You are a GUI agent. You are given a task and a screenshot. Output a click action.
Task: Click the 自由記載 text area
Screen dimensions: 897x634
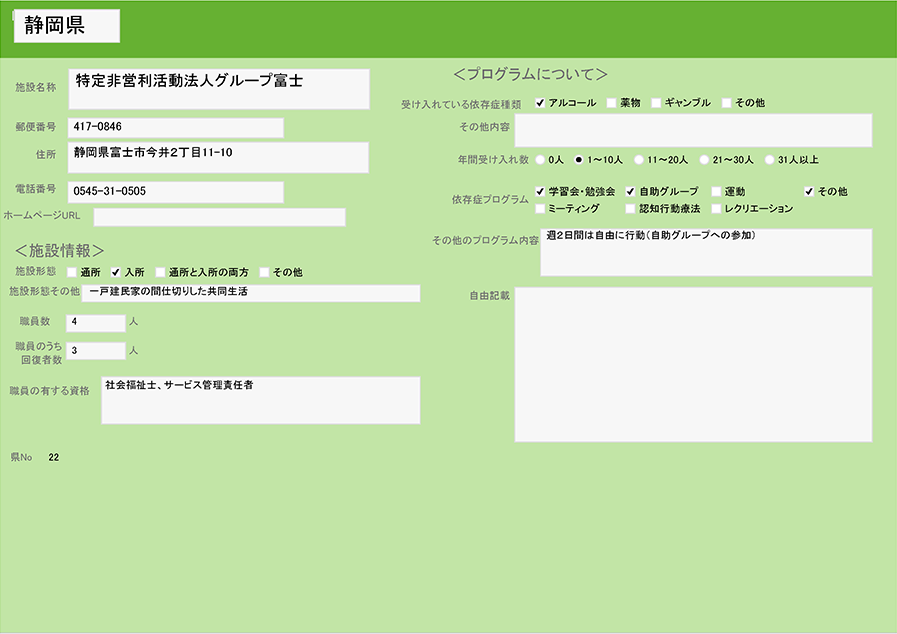click(x=693, y=365)
